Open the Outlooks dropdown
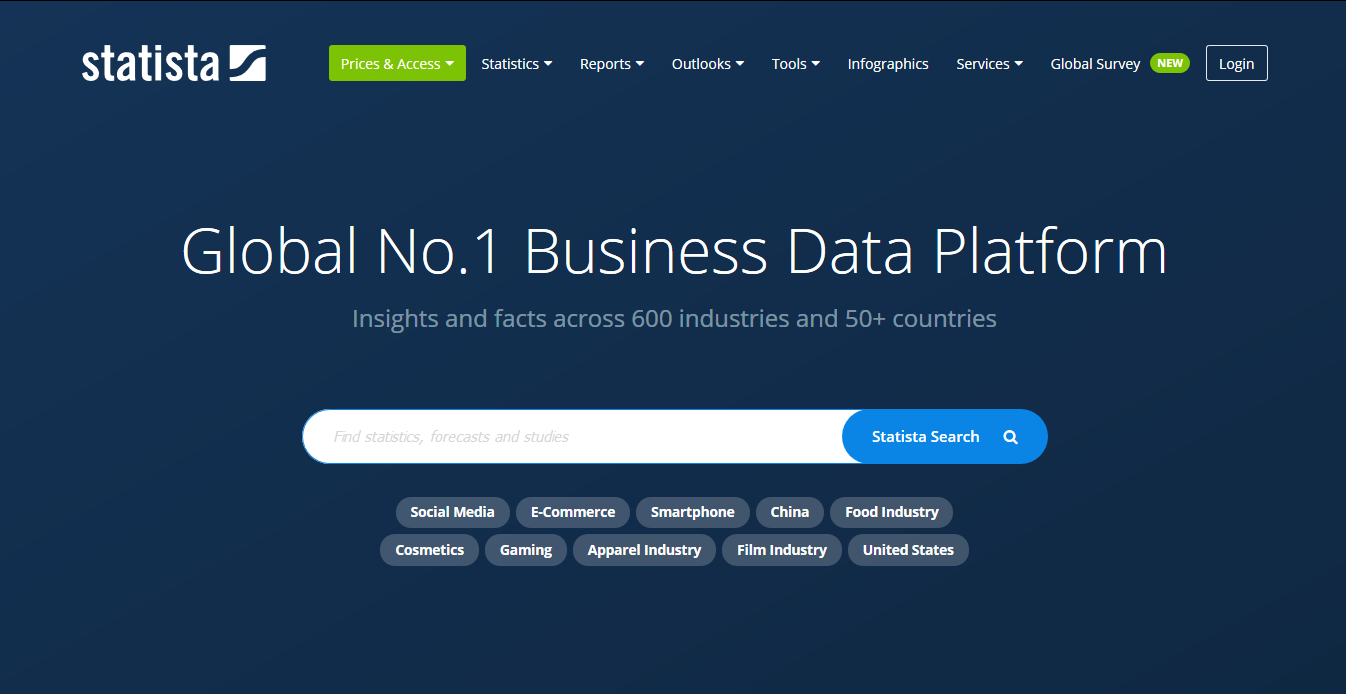Screen dimensions: 1346x694 click(707, 64)
